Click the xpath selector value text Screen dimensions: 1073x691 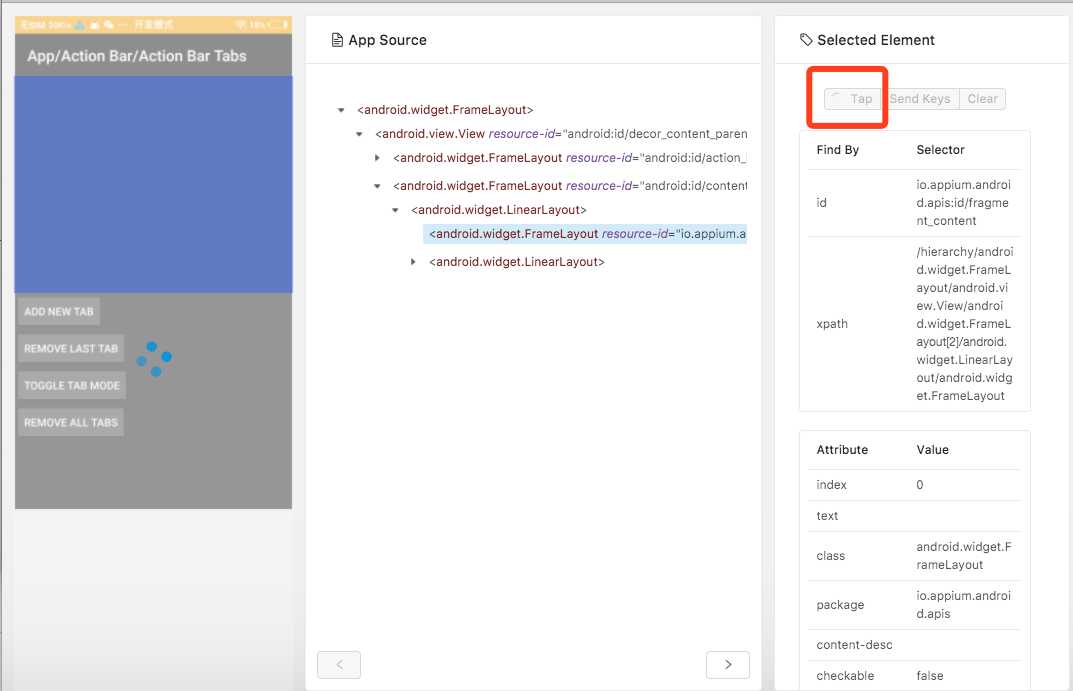pyautogui.click(x=965, y=324)
